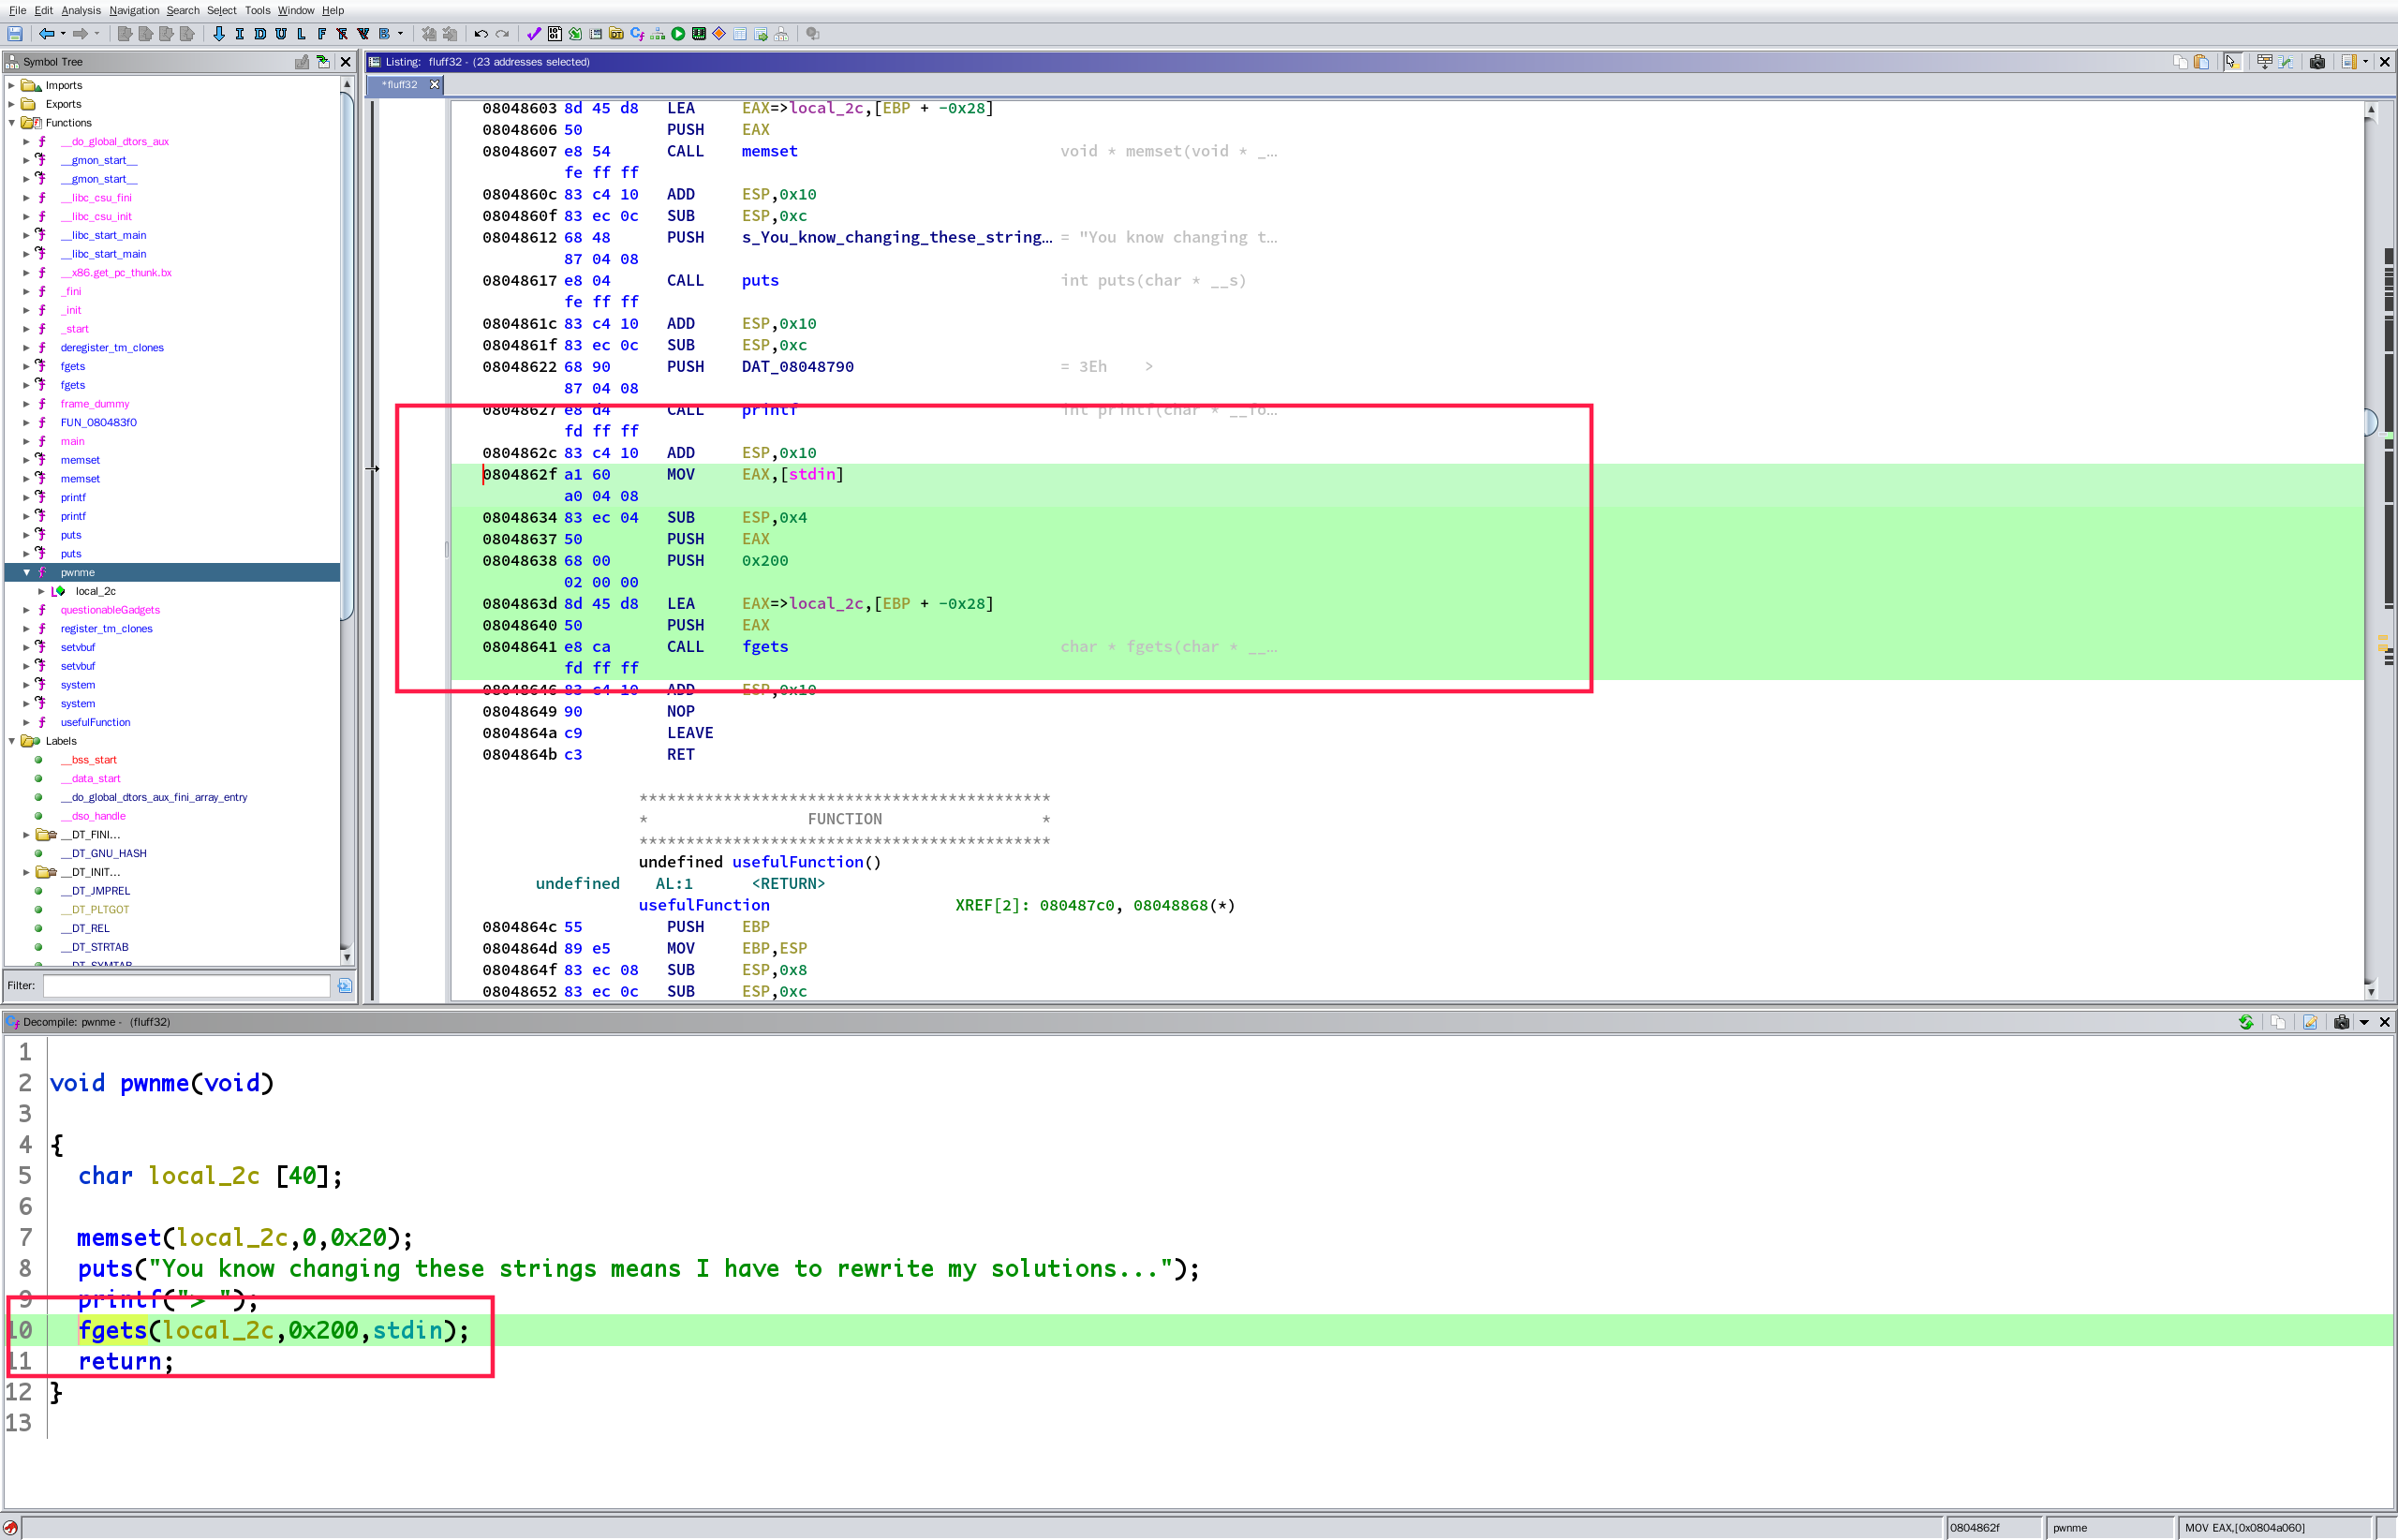This screenshot has width=2398, height=1540.
Task: Click usefulFunction label in the Listing
Action: click(704, 906)
